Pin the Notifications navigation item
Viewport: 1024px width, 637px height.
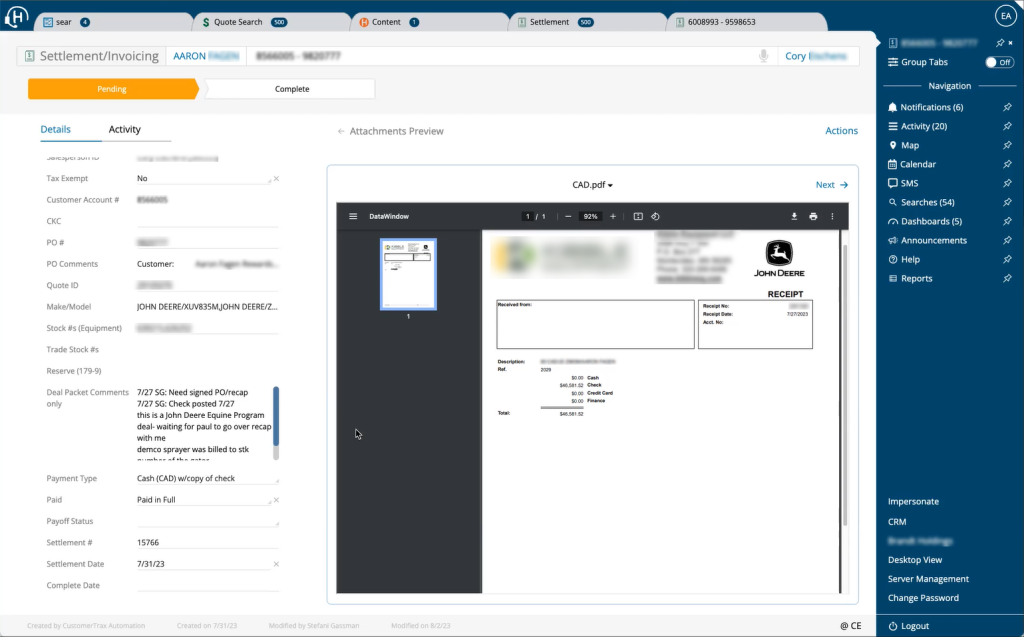pos(1007,107)
